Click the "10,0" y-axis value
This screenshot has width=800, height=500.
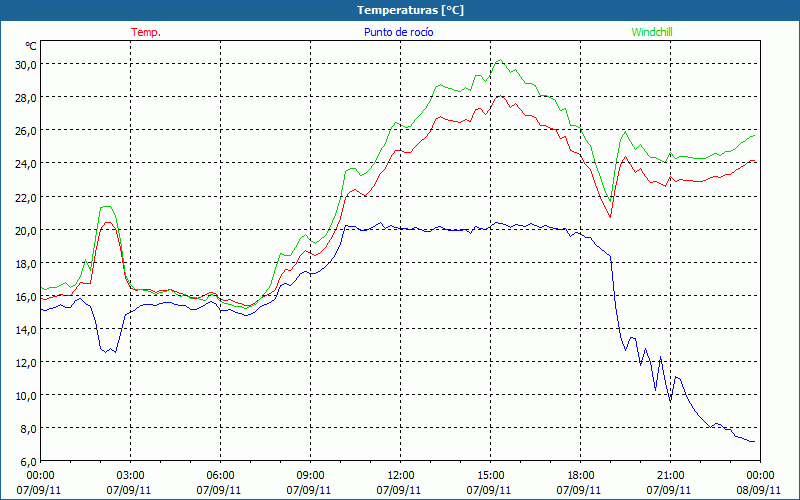[26, 396]
